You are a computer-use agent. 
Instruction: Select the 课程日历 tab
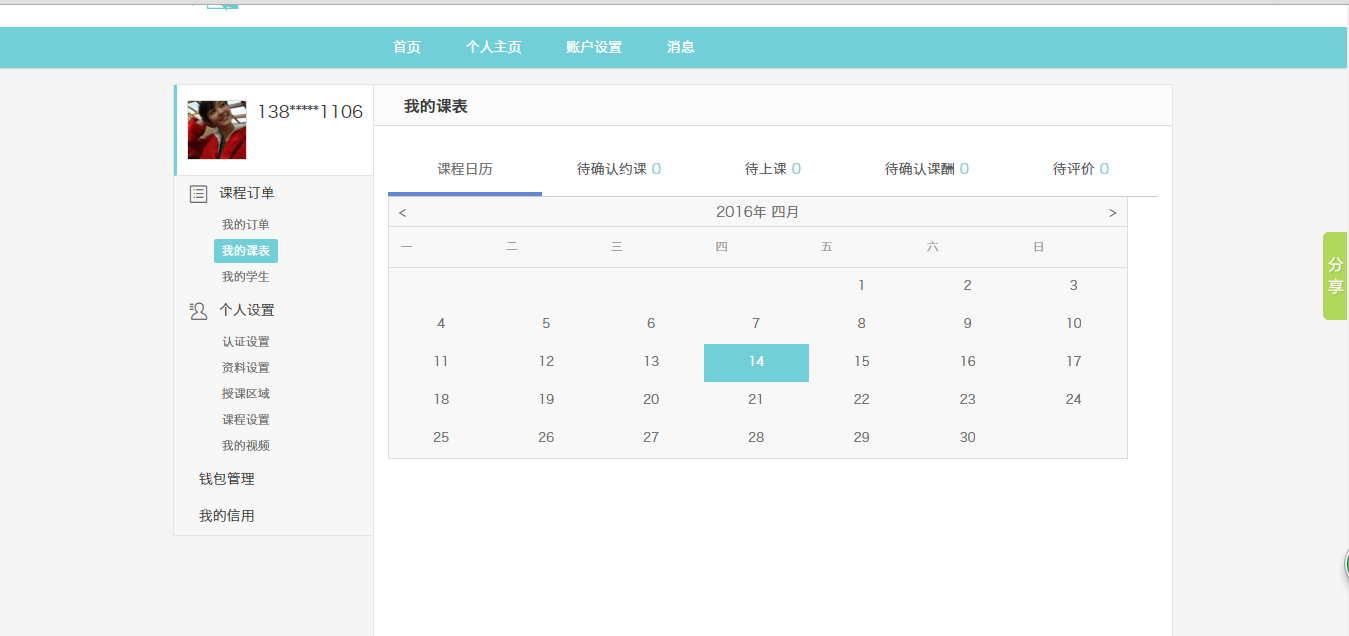(x=465, y=169)
